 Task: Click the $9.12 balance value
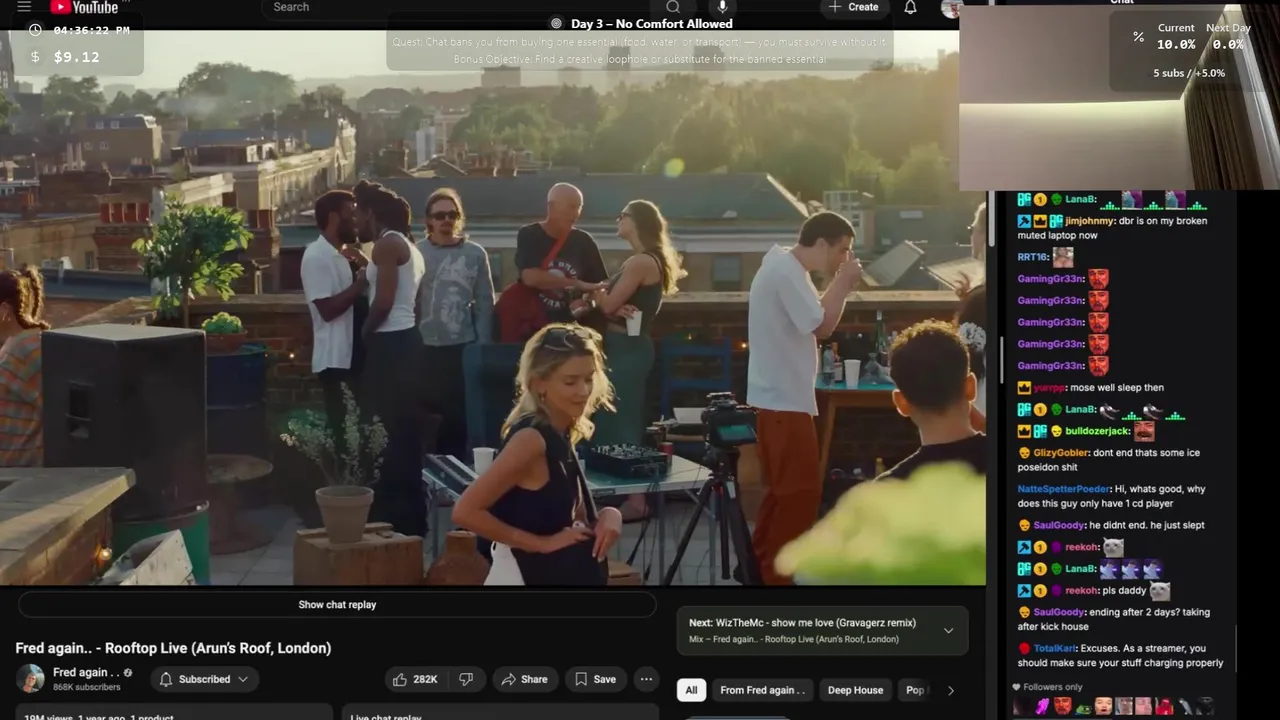[76, 57]
